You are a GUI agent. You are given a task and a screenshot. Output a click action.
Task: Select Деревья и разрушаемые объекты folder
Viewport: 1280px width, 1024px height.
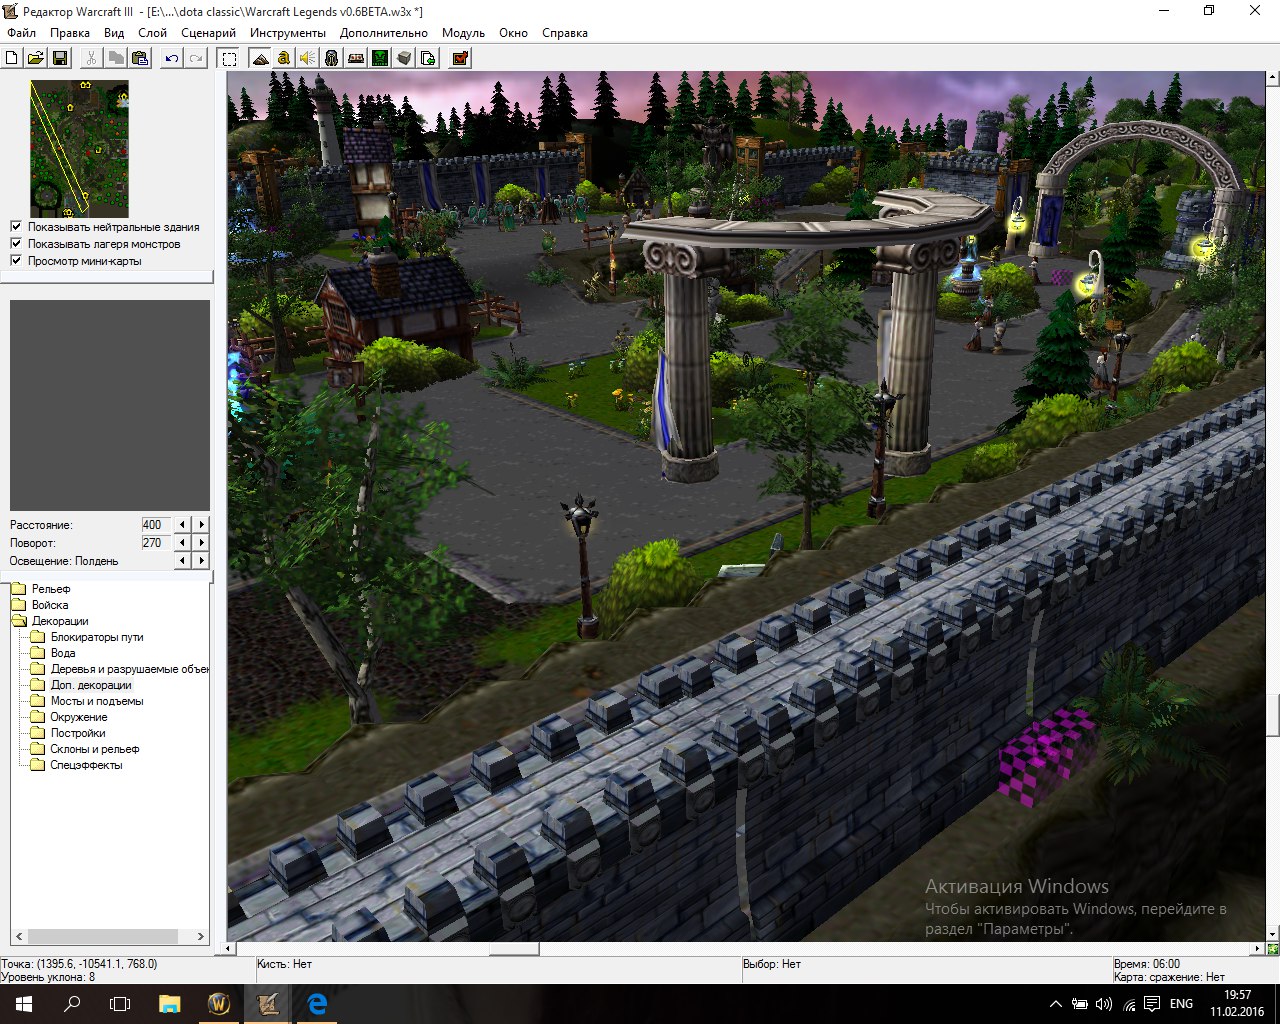point(120,669)
